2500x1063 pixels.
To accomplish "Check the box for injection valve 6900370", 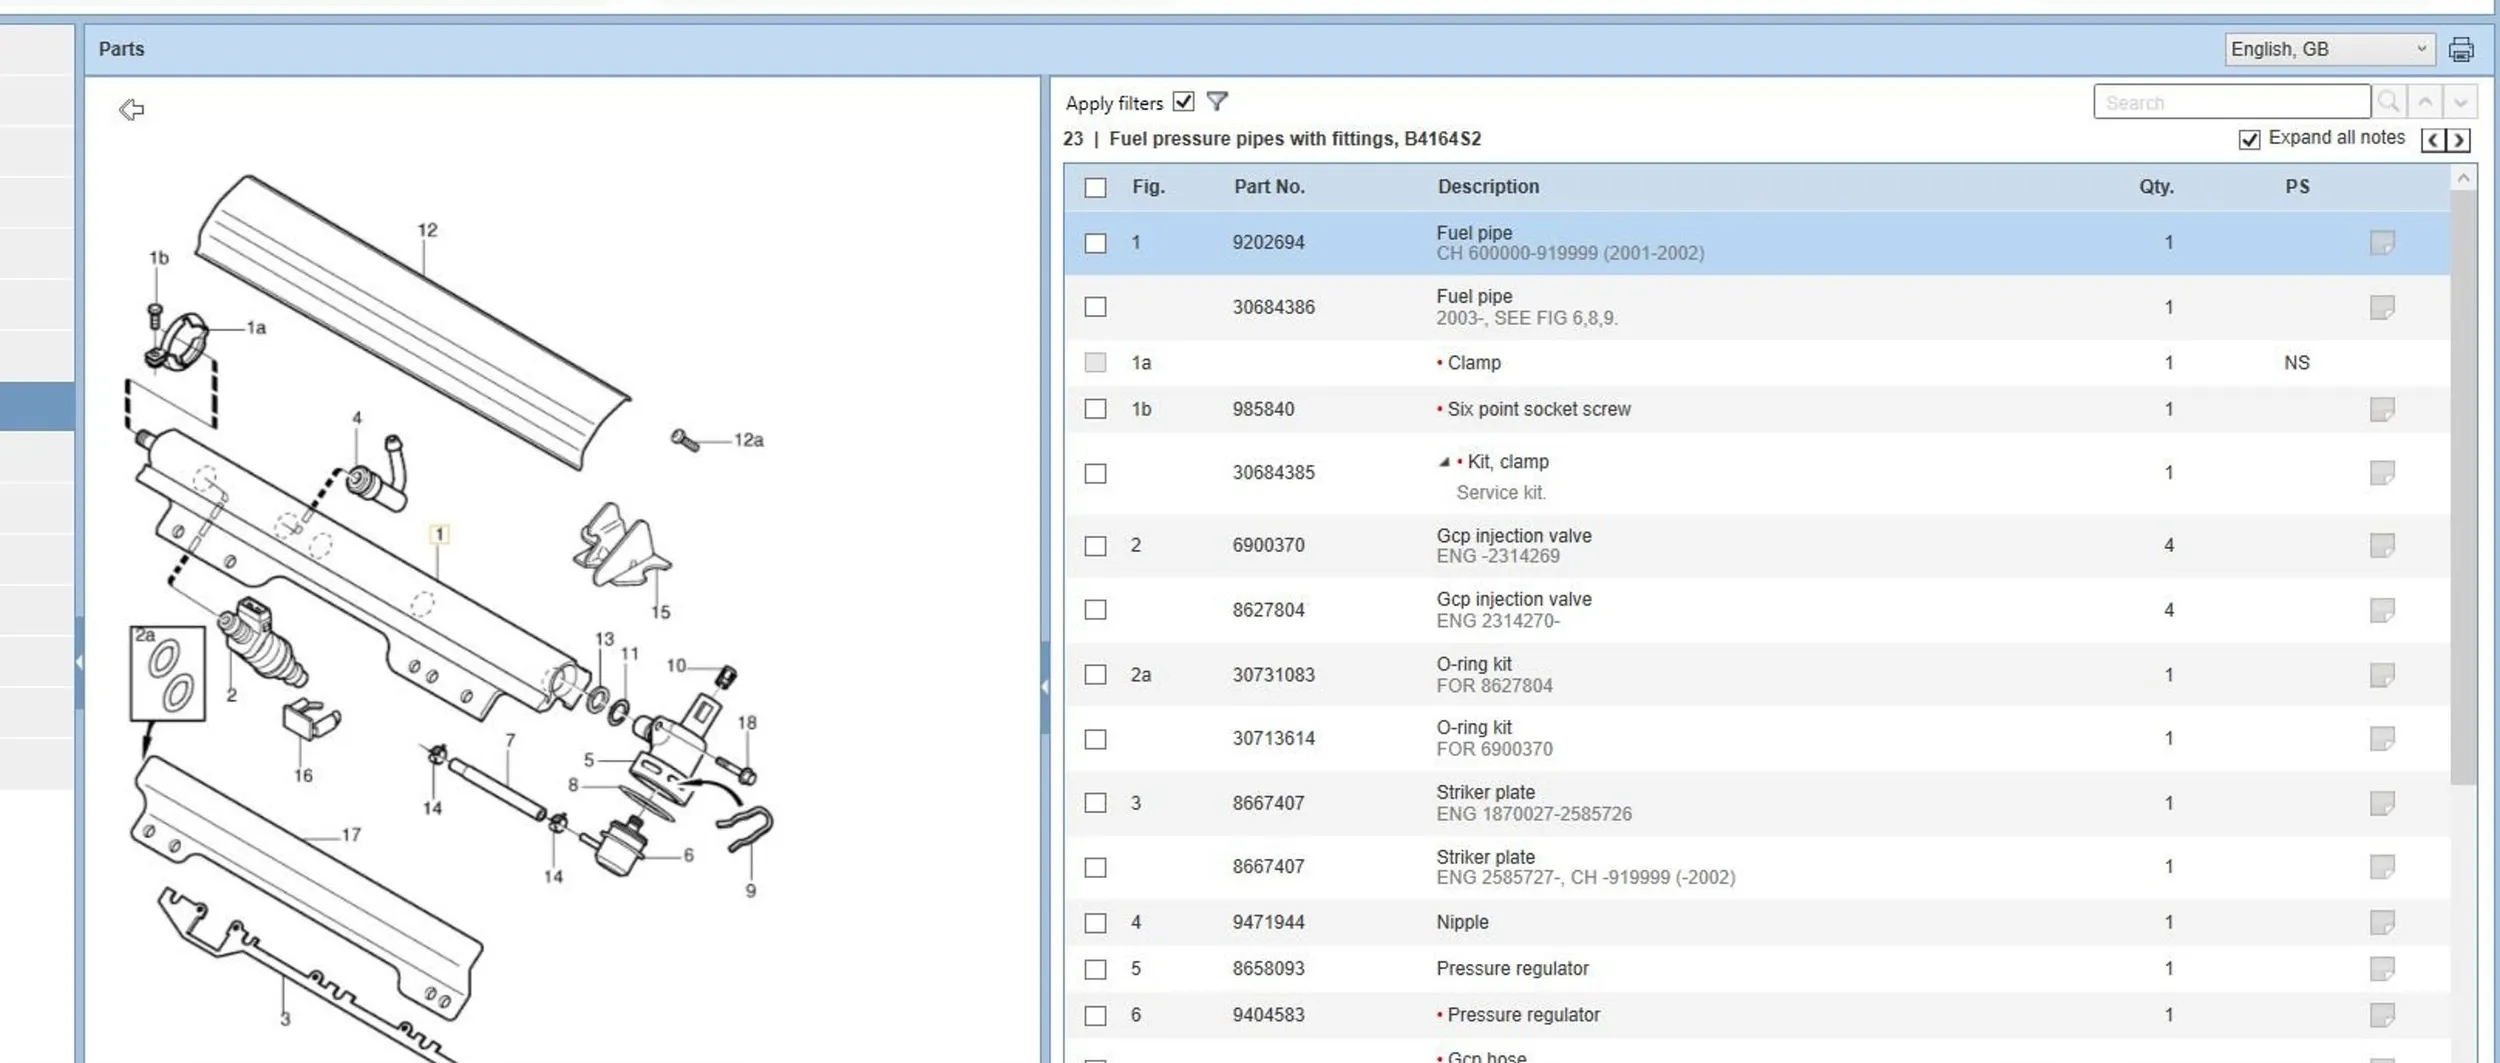I will (1096, 546).
